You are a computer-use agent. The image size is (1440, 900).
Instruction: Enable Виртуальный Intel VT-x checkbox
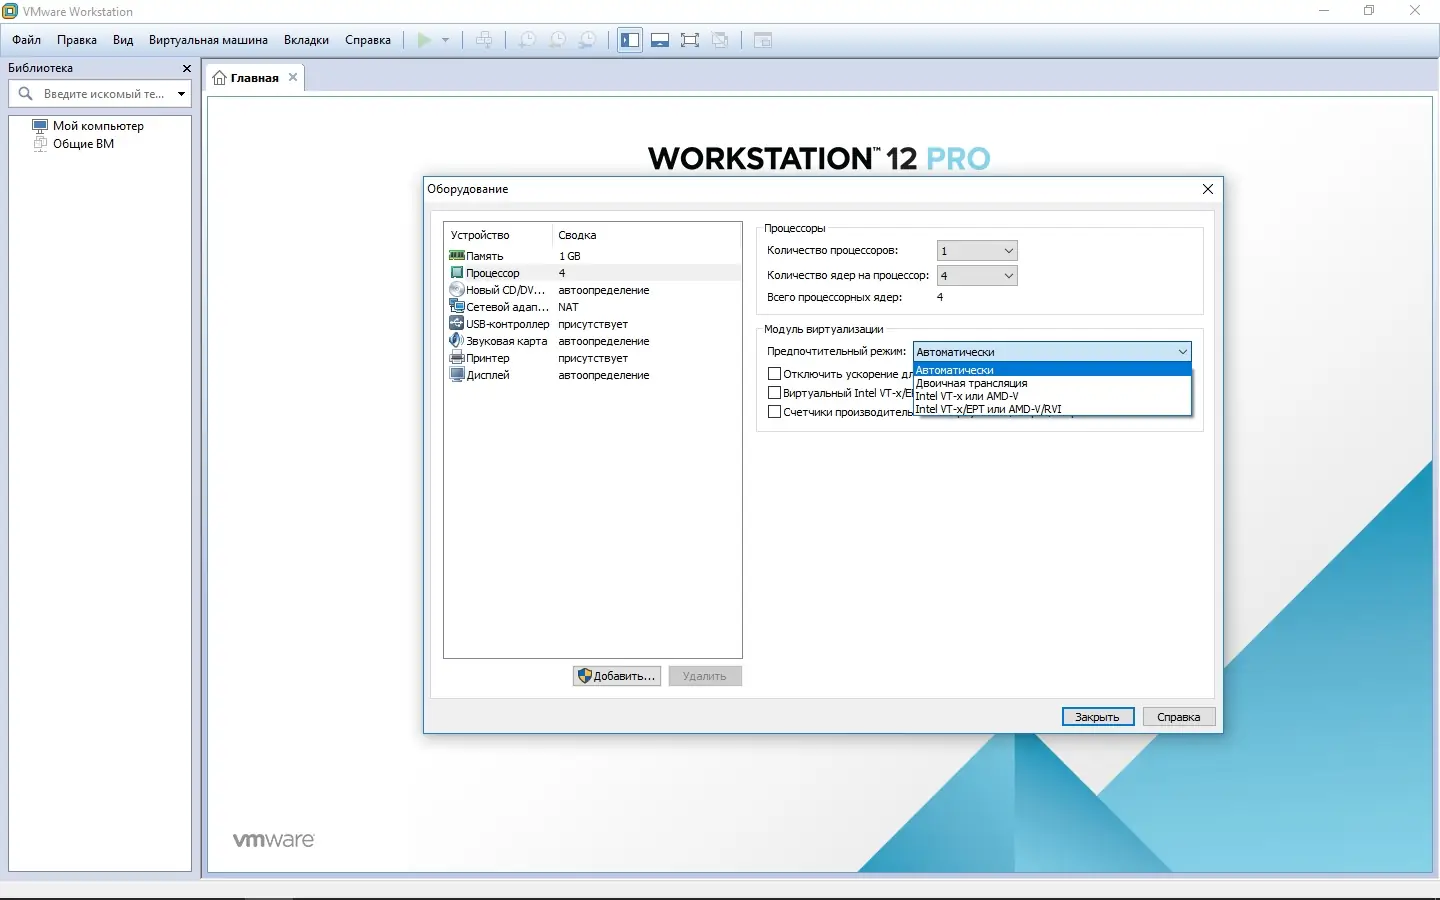pyautogui.click(x=774, y=393)
